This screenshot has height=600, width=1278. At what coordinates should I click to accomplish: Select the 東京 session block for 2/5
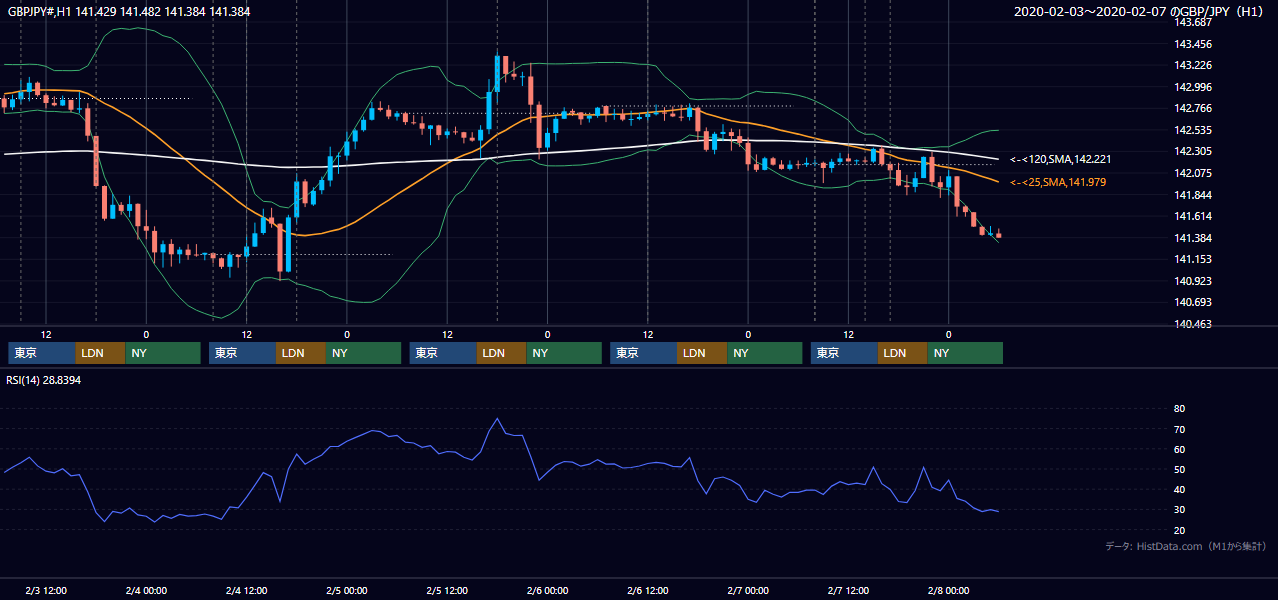click(443, 353)
